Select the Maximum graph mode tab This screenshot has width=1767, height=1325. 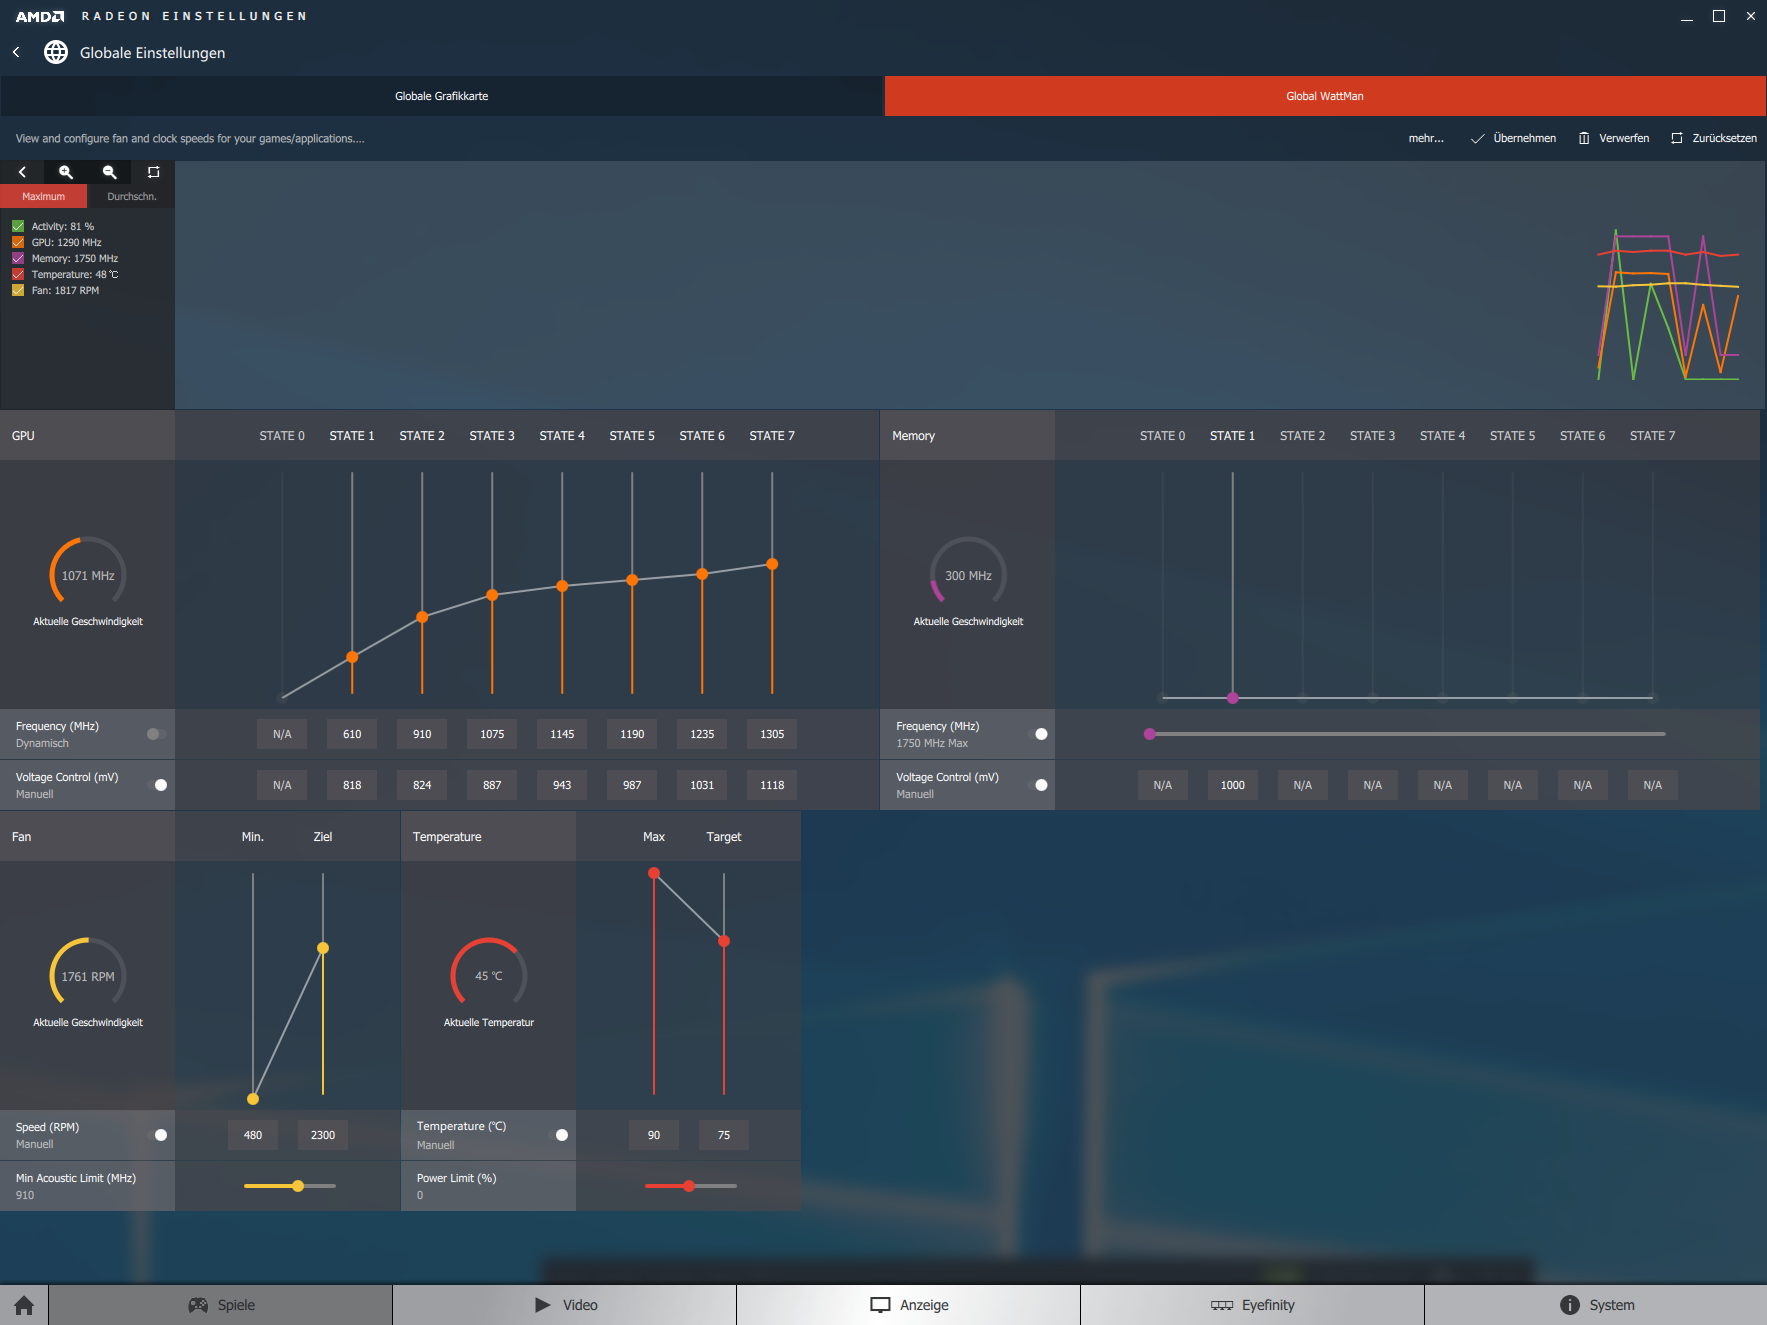(x=44, y=196)
